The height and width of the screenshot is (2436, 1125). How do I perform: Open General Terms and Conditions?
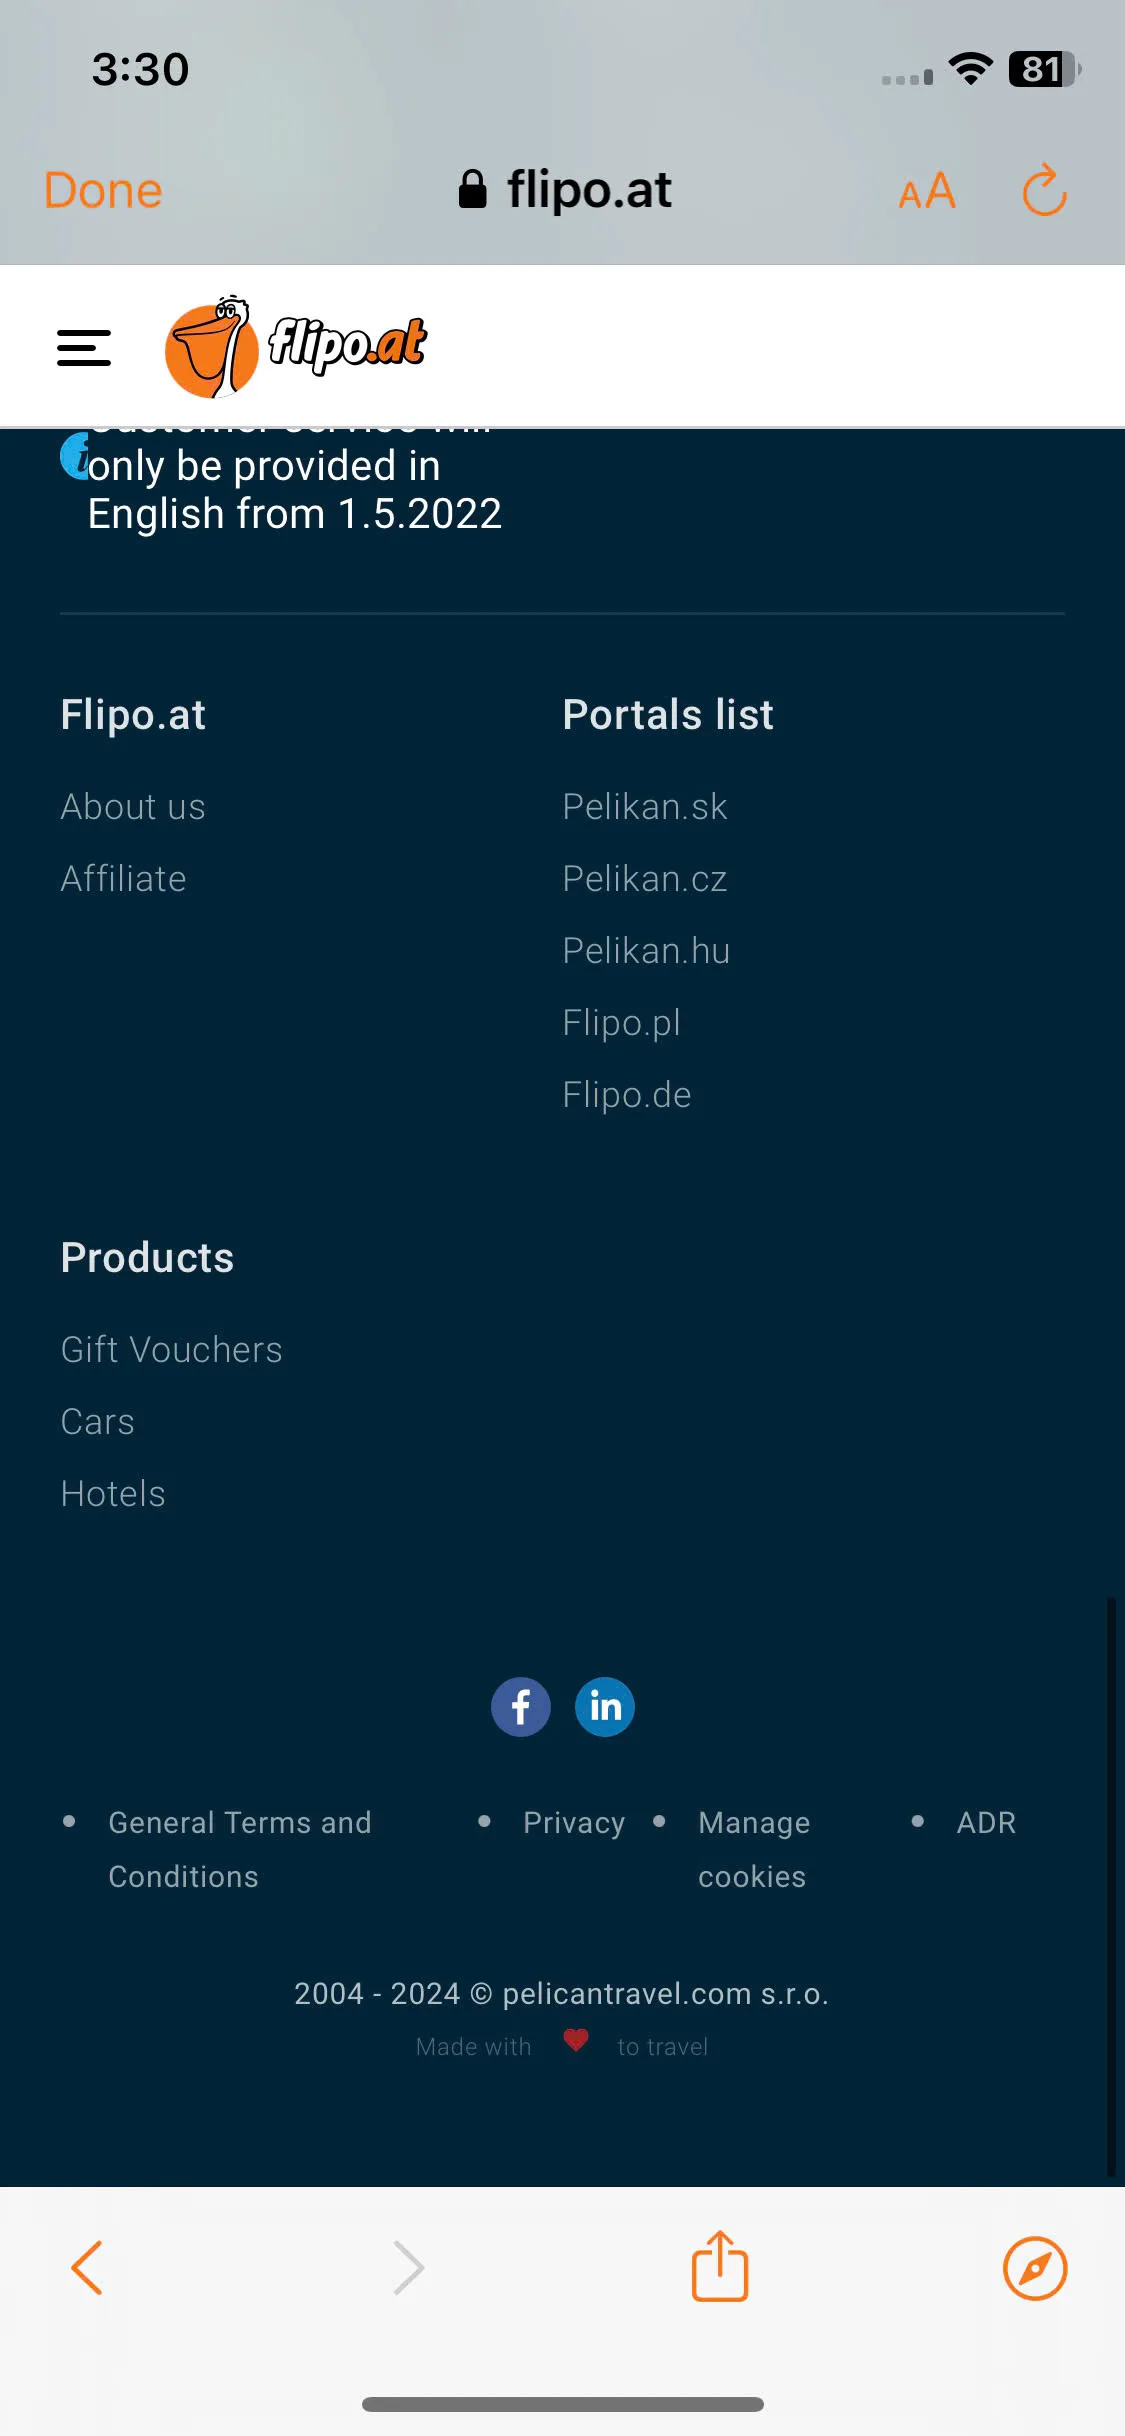point(240,1849)
